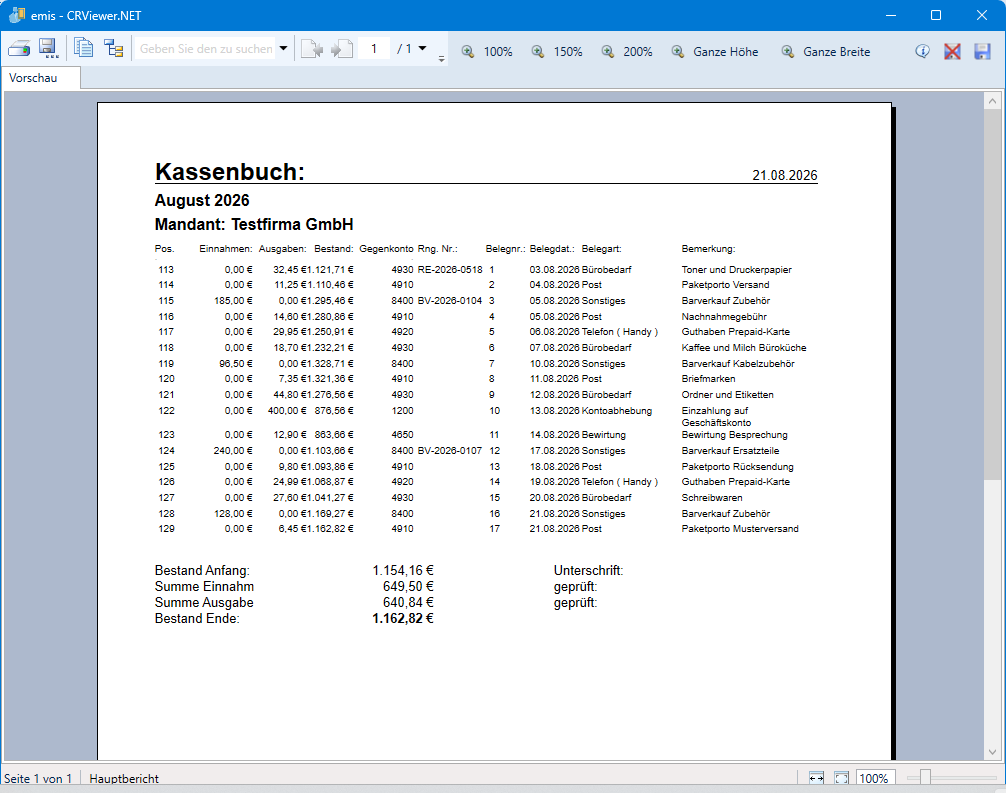Click the print report icon
The height and width of the screenshot is (793, 1006).
pyautogui.click(x=19, y=49)
